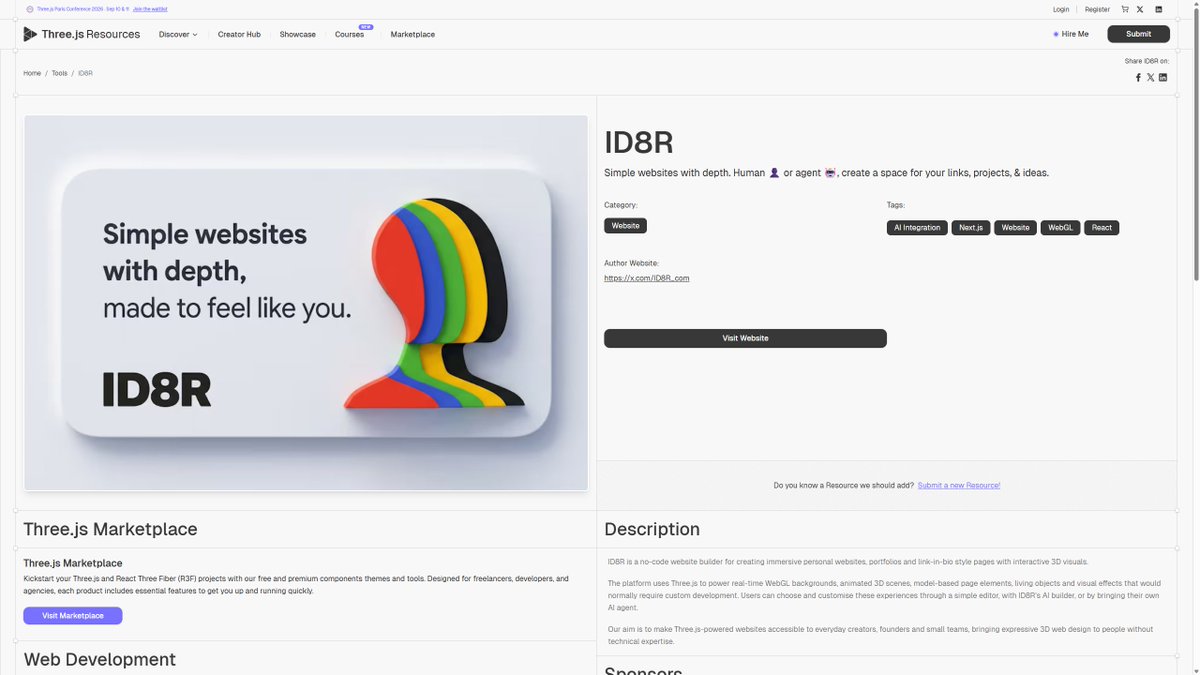Click the ID8R page title

639,143
